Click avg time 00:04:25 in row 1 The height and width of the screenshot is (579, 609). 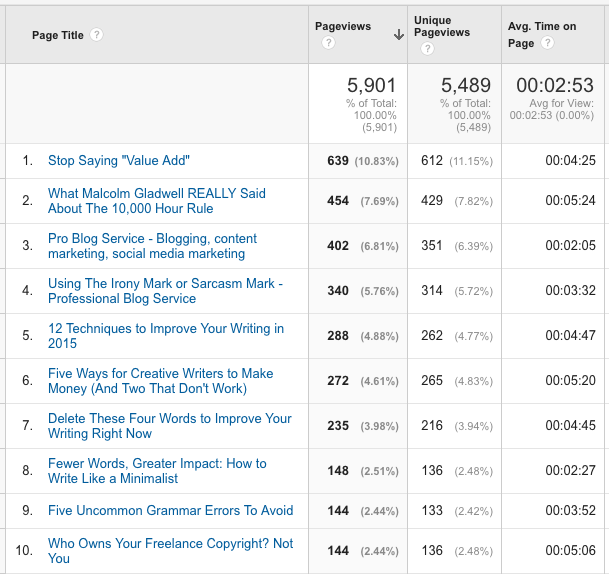(x=570, y=160)
